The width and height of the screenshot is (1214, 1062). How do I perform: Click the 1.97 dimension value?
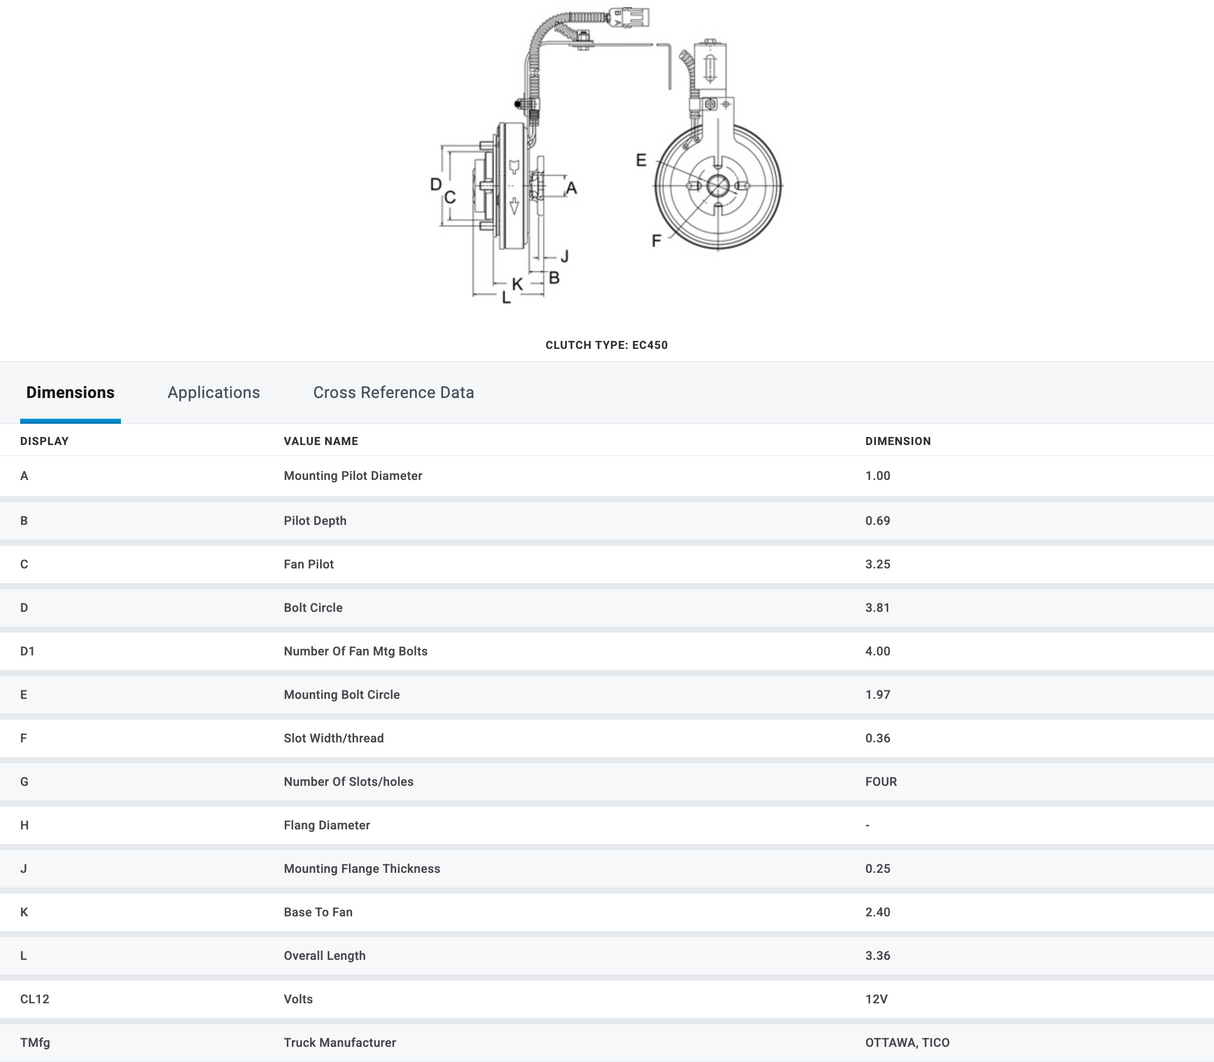(878, 695)
